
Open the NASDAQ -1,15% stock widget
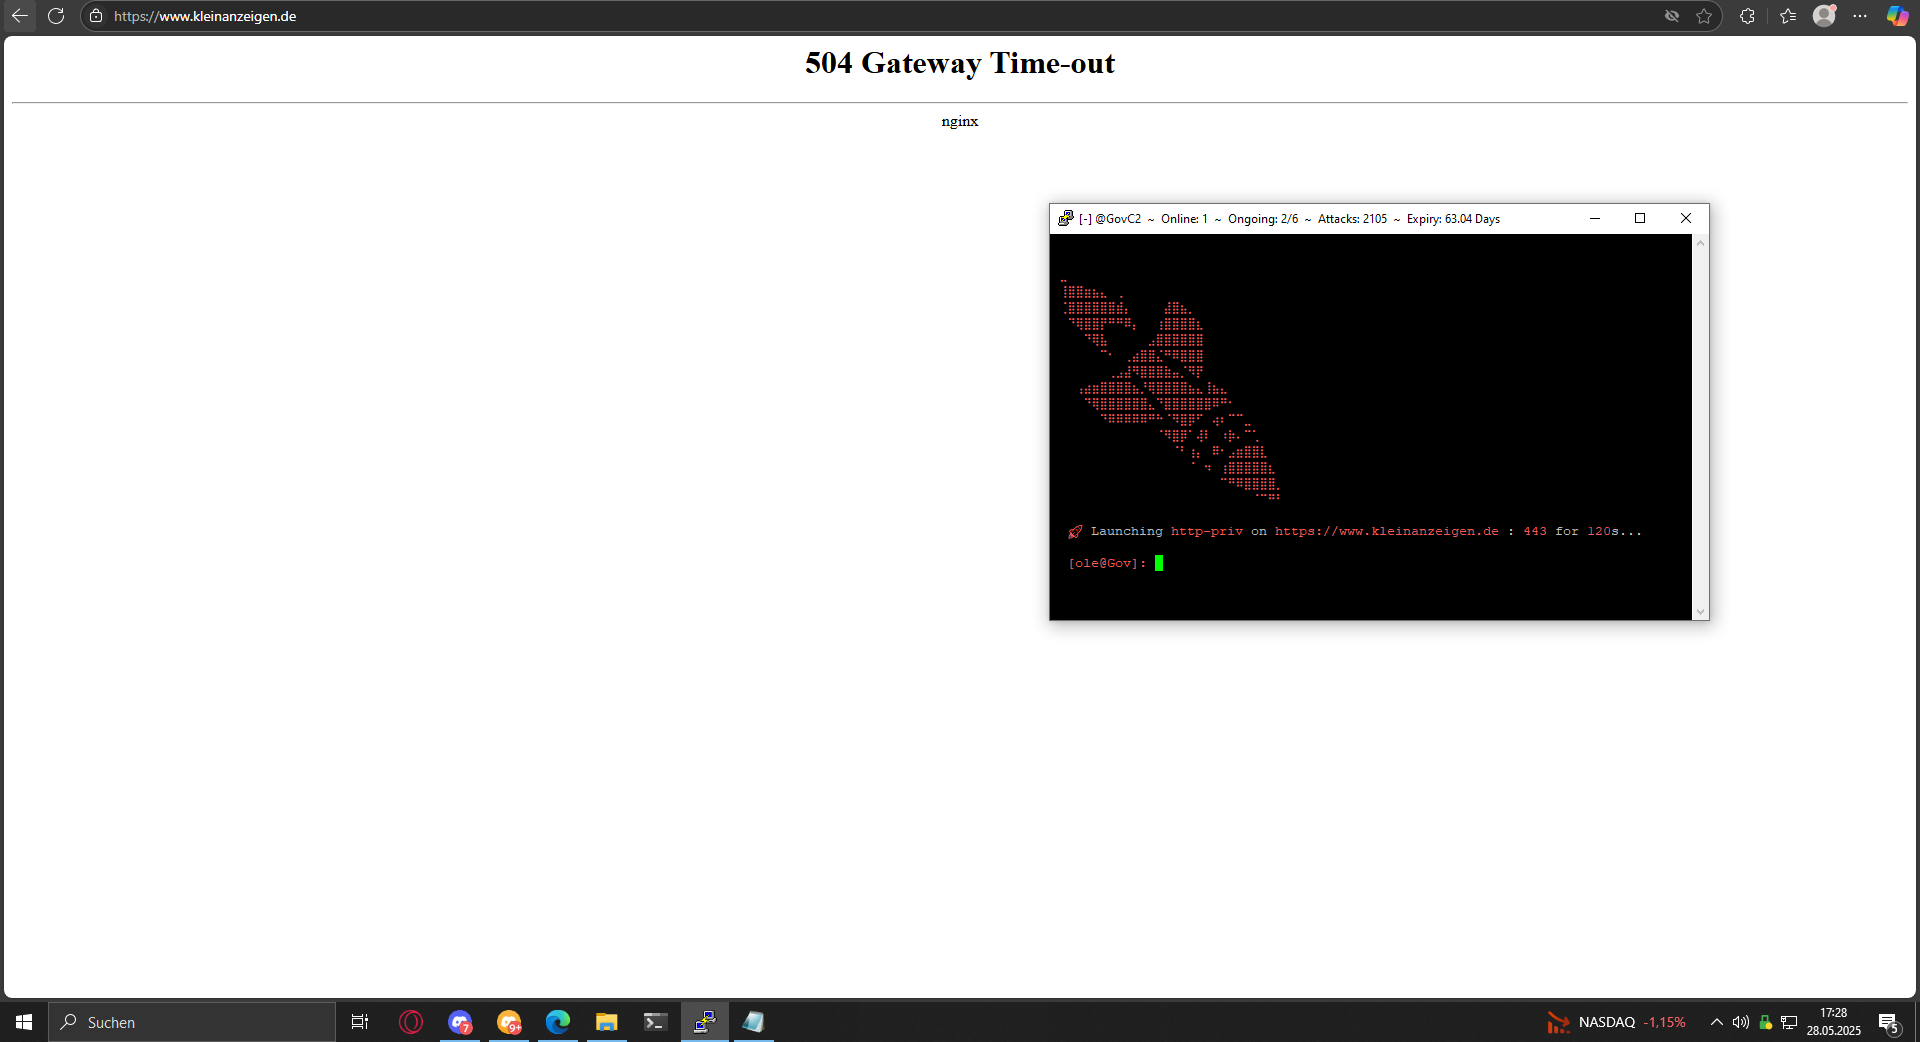click(1616, 1022)
